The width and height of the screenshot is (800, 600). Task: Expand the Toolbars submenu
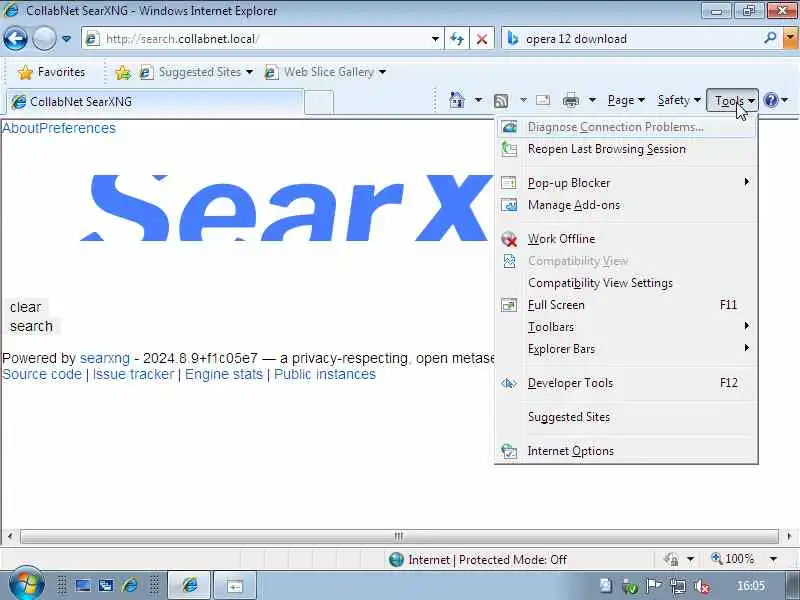pyautogui.click(x=626, y=327)
